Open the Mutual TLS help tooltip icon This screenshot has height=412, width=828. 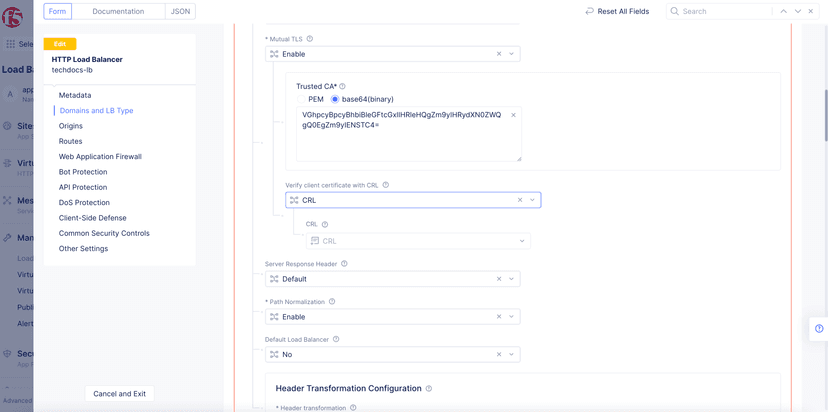[x=310, y=39]
